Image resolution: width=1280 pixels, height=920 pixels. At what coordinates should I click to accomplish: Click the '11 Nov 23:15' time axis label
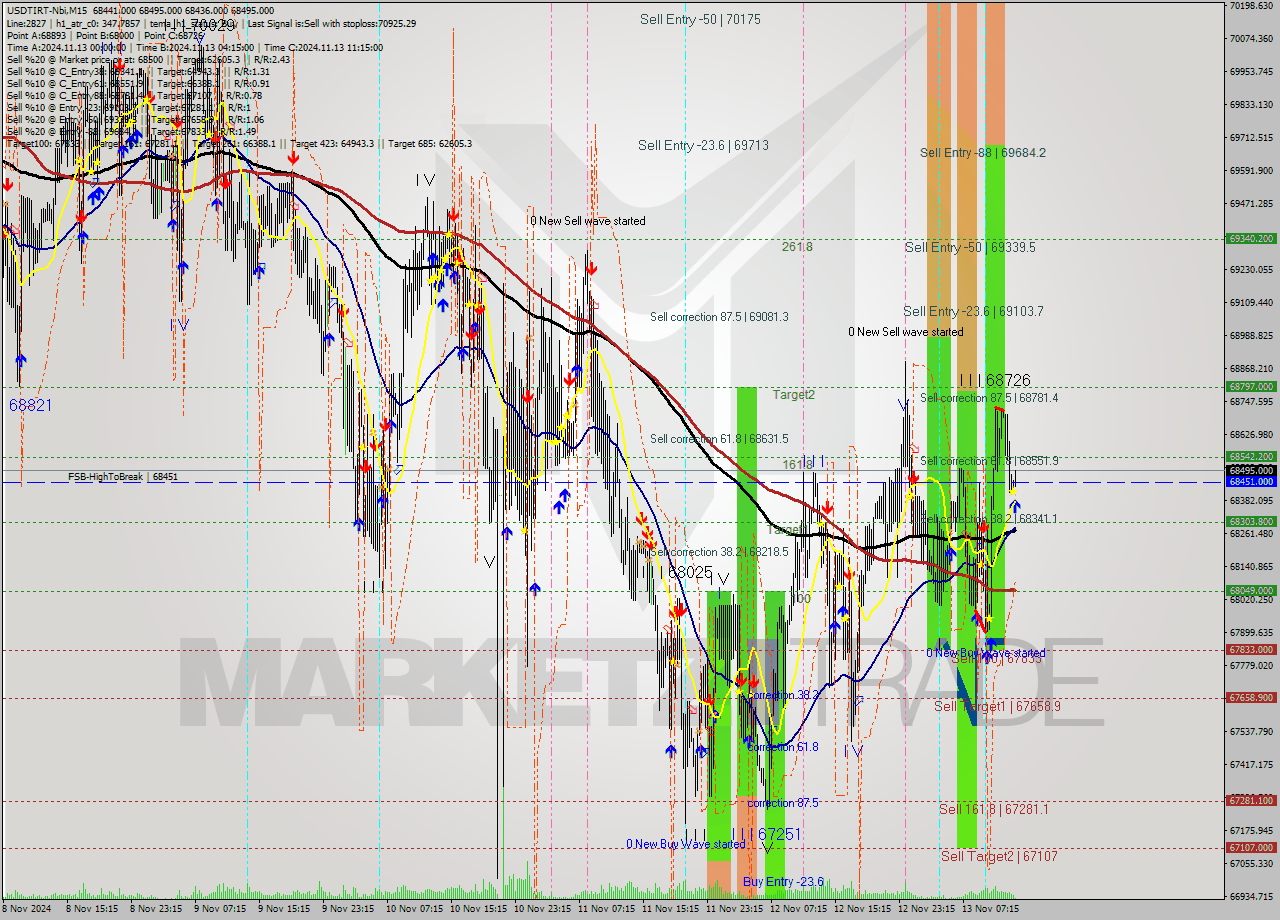[736, 909]
